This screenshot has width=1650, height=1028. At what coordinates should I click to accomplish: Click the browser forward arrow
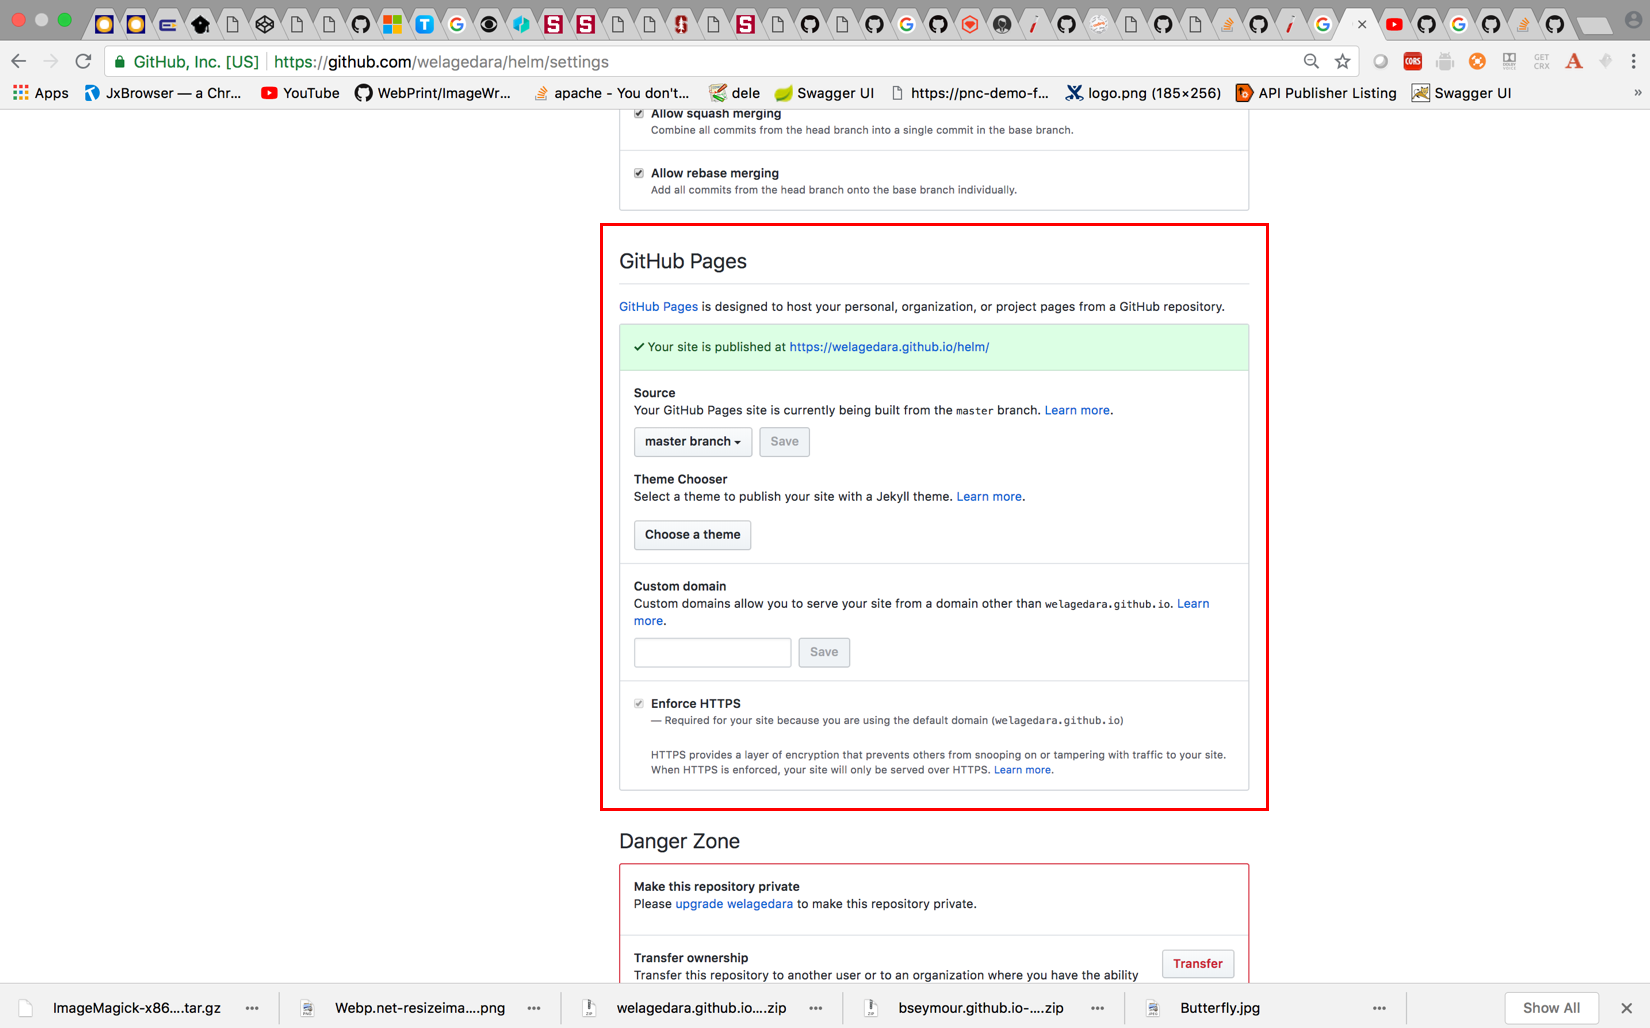(x=51, y=61)
